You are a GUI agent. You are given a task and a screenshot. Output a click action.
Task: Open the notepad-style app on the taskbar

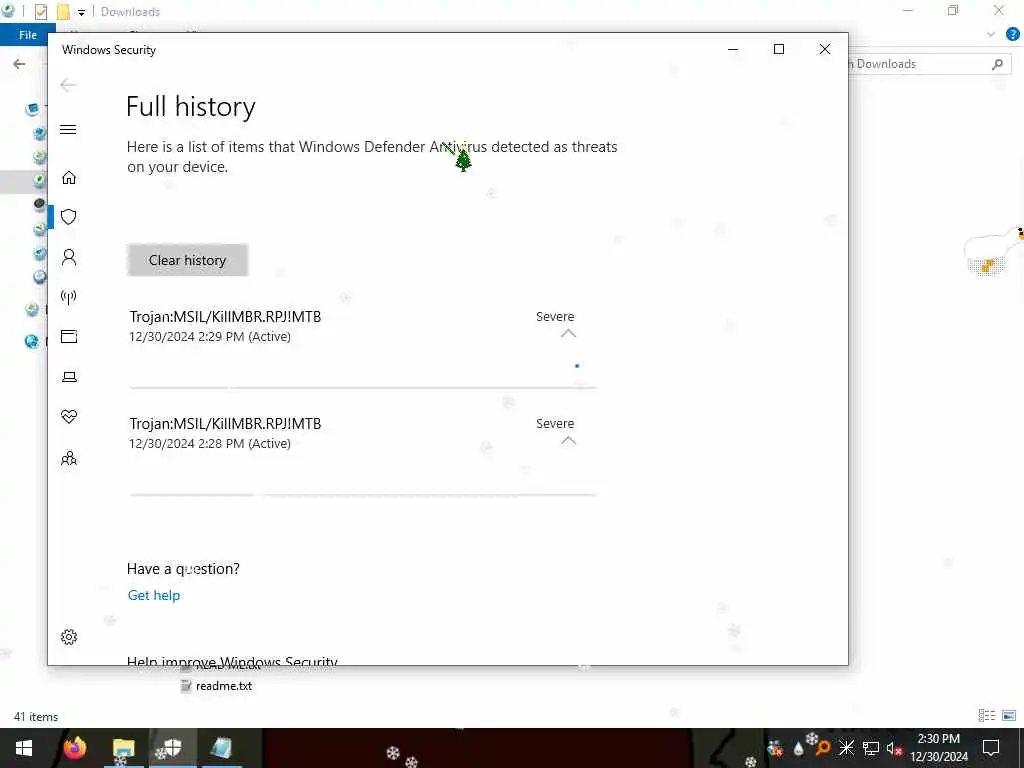pyautogui.click(x=221, y=748)
